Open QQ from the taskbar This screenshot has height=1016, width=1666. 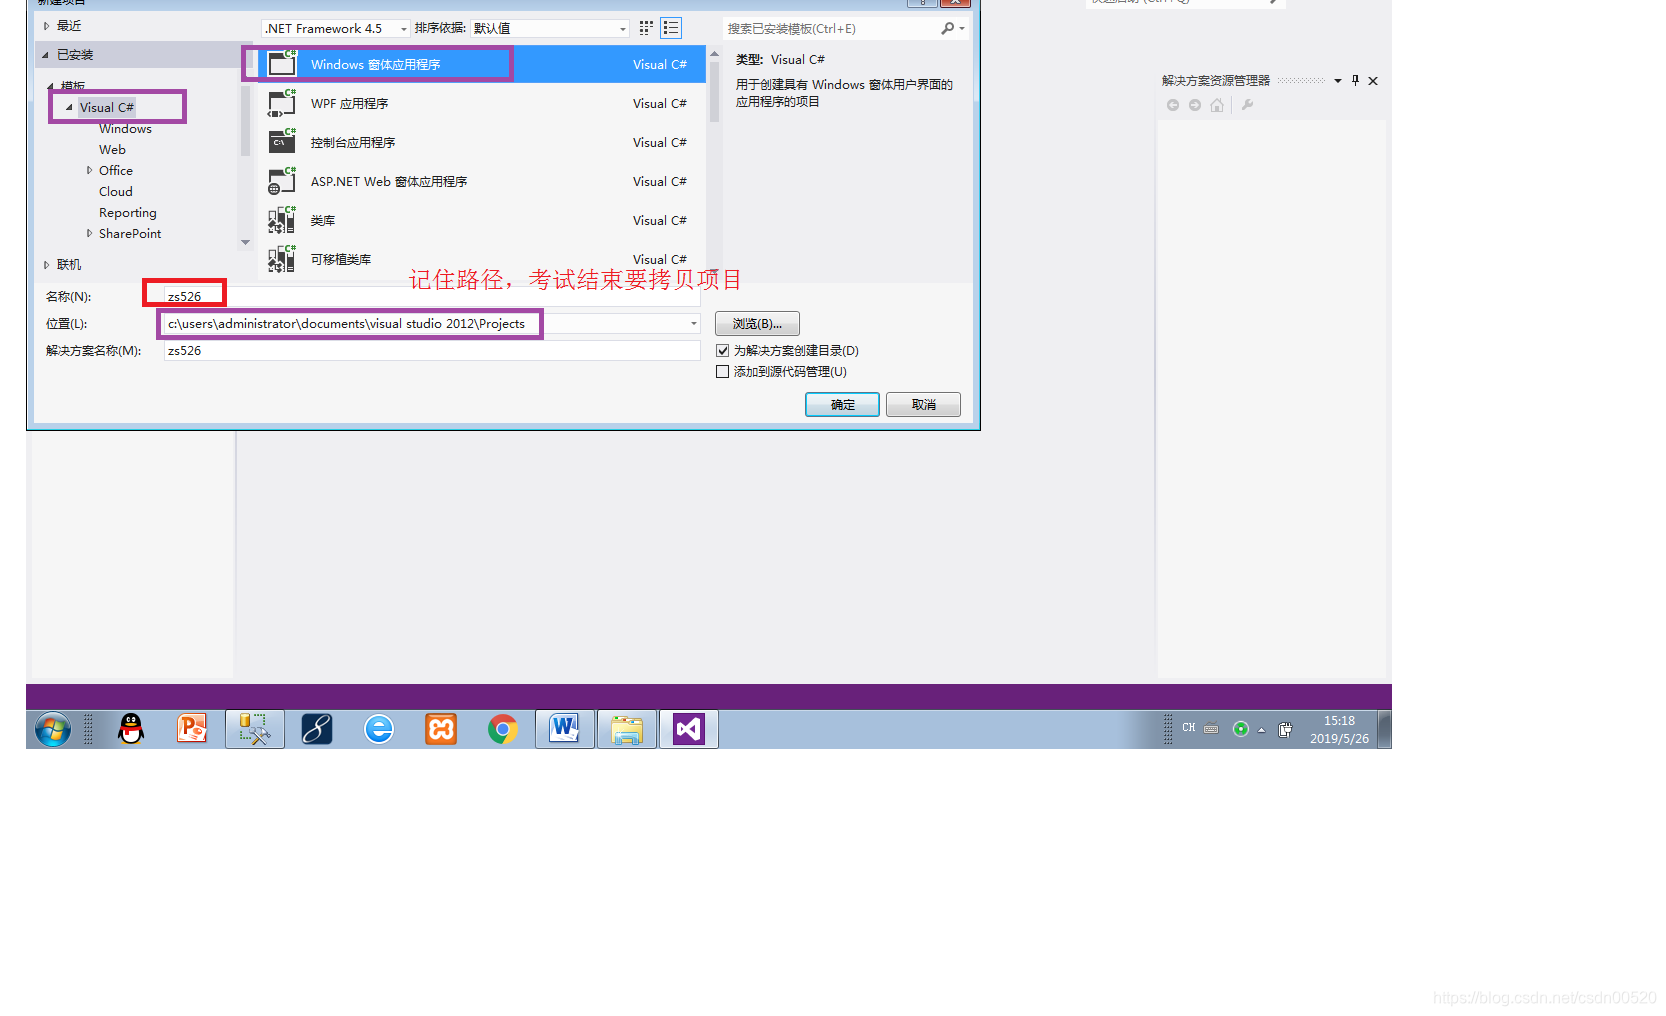tap(131, 729)
